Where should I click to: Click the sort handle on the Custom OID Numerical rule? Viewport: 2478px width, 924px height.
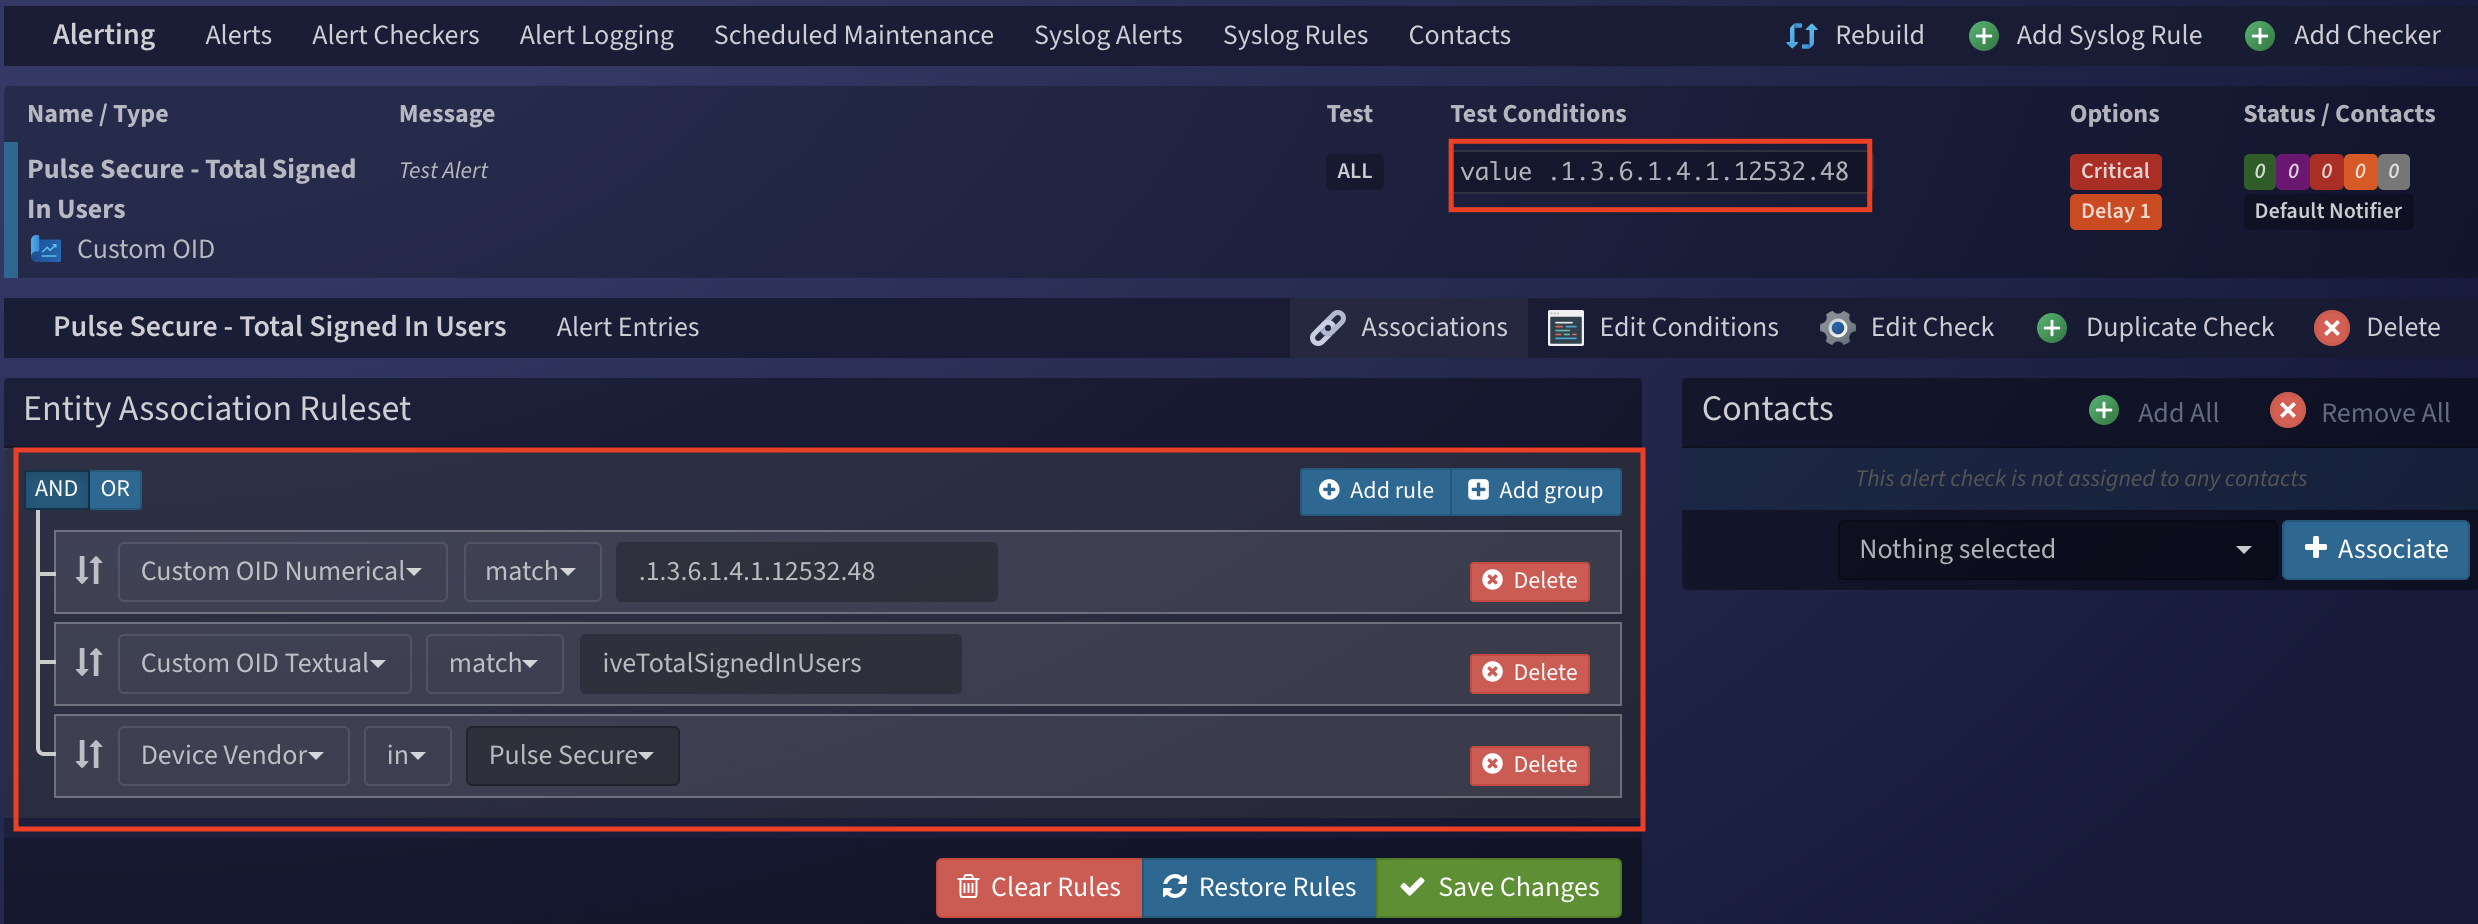point(89,571)
